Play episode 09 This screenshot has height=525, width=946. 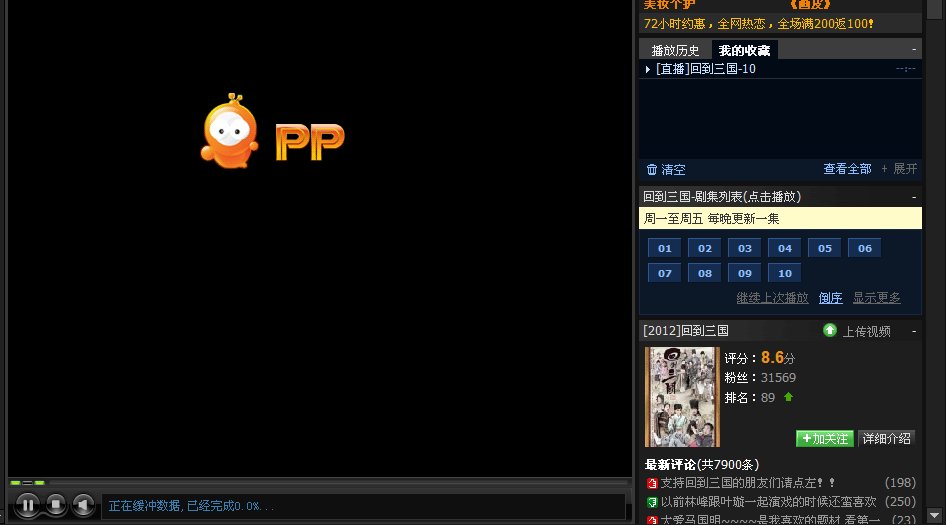click(x=744, y=273)
